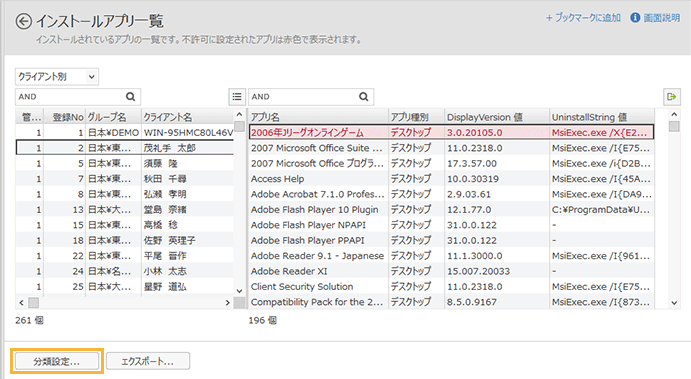Select client row 小林 太志
Viewport: 691px width, 379px height.
pyautogui.click(x=125, y=271)
